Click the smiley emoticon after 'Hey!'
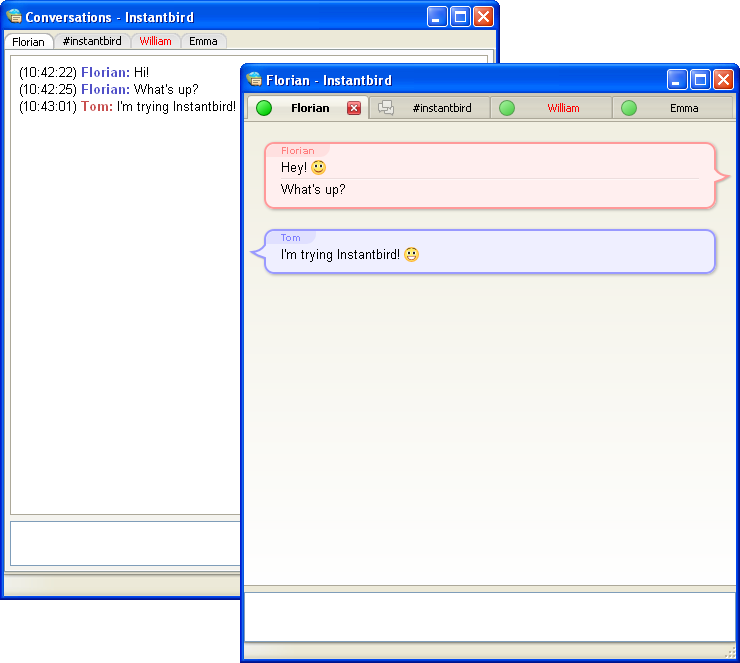 point(319,168)
